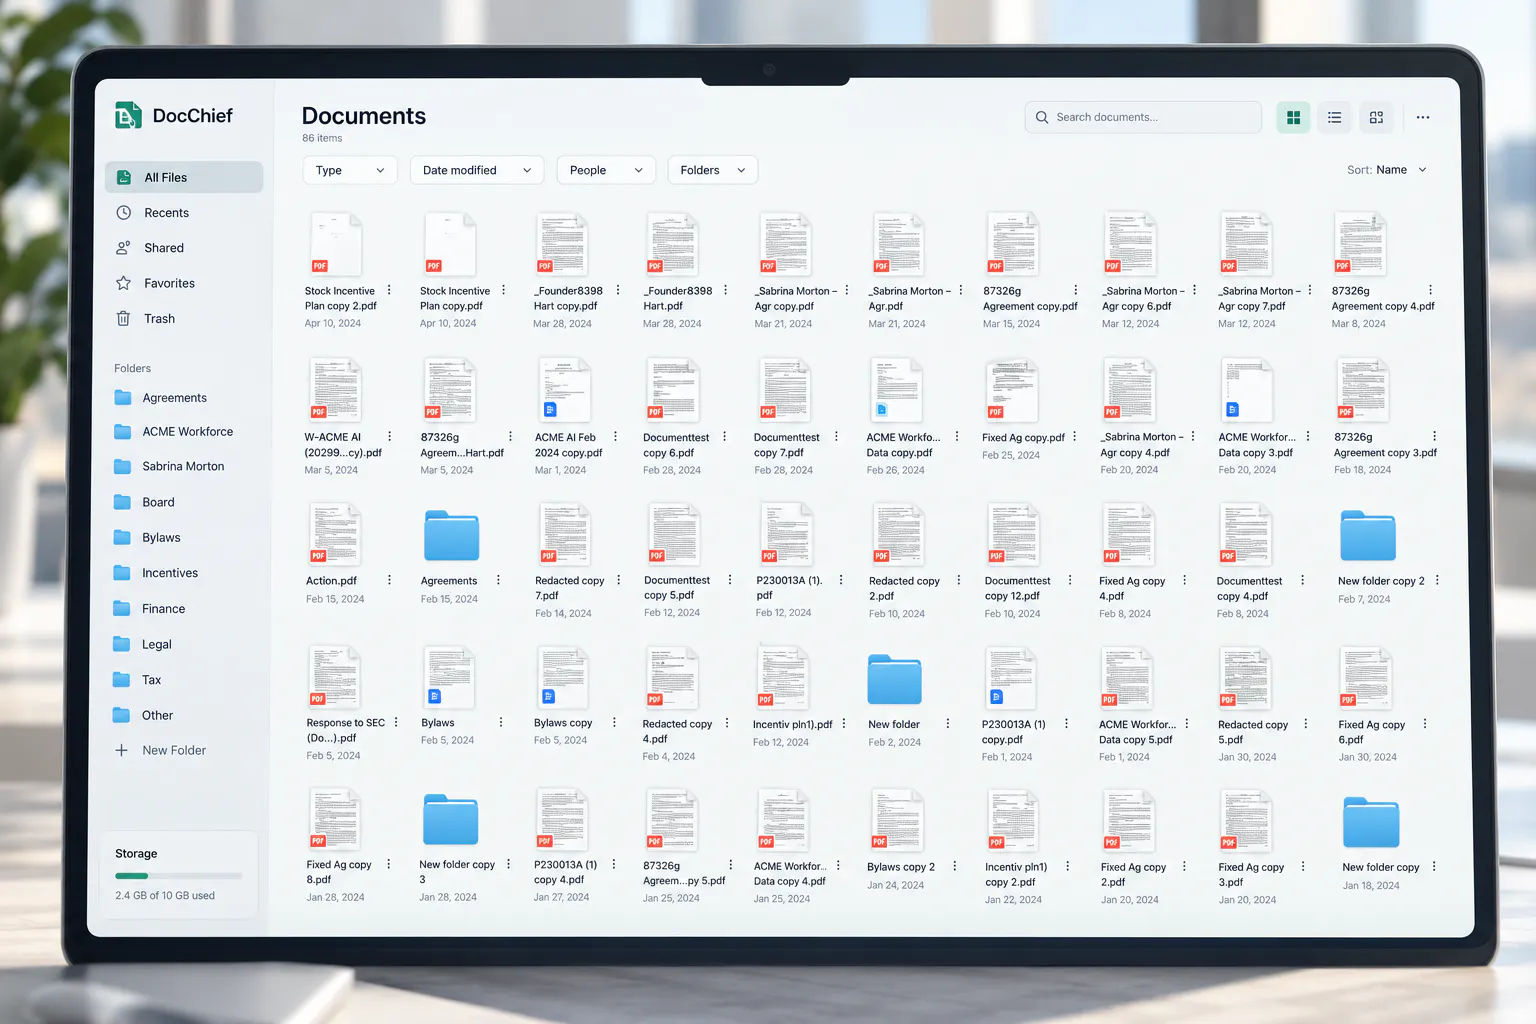Click the storage usage bar
This screenshot has width=1536, height=1024.
[x=179, y=876]
